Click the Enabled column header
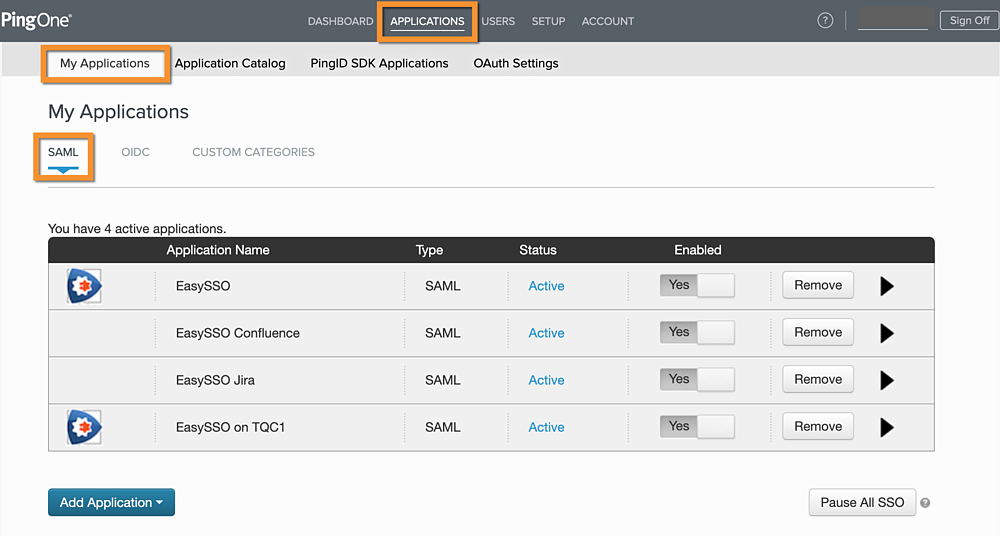The width and height of the screenshot is (1000, 536). pyautogui.click(x=698, y=250)
